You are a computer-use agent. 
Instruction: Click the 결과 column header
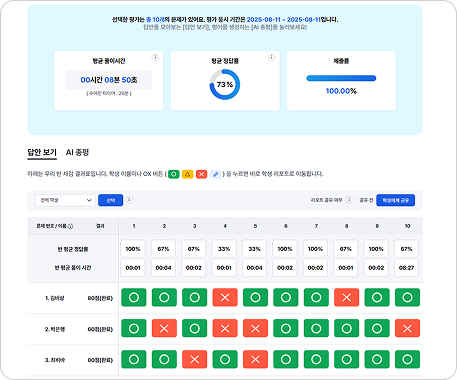coord(100,226)
